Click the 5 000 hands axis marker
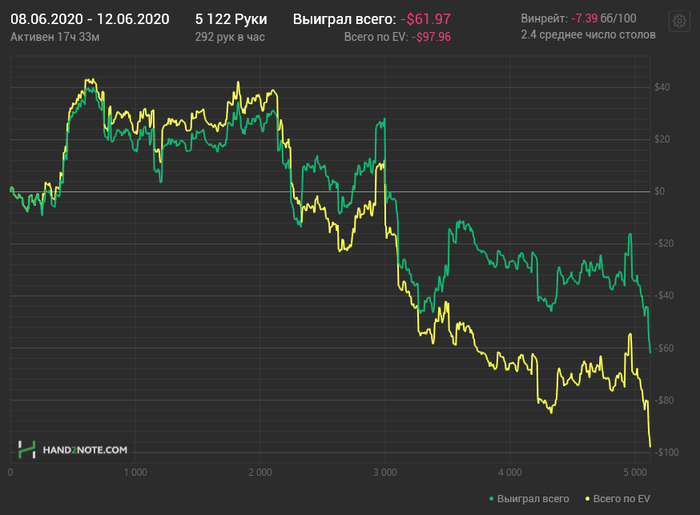The height and width of the screenshot is (515, 700). tap(635, 472)
